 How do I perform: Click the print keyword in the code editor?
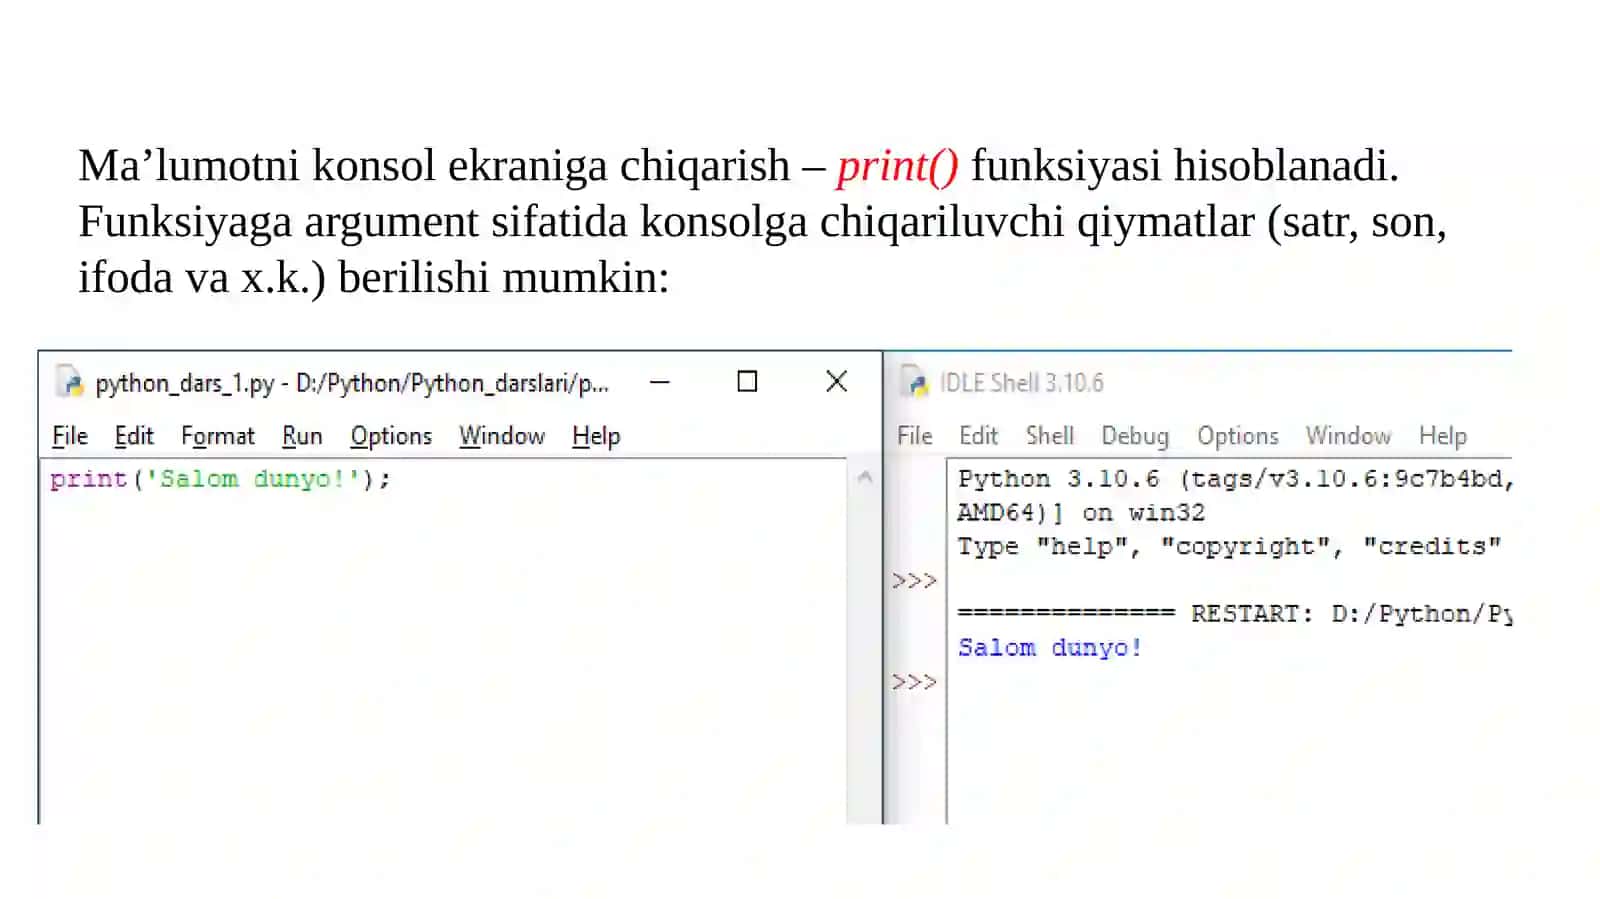click(x=89, y=479)
